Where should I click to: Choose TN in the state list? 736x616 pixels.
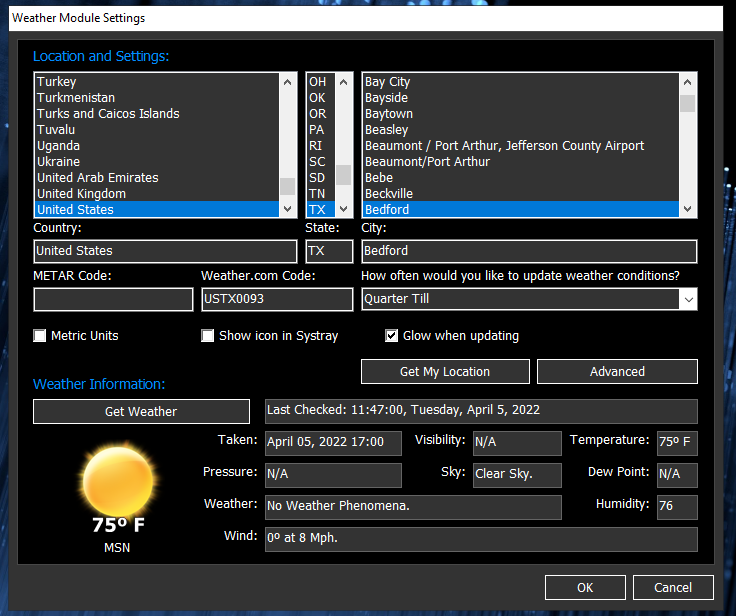[317, 194]
